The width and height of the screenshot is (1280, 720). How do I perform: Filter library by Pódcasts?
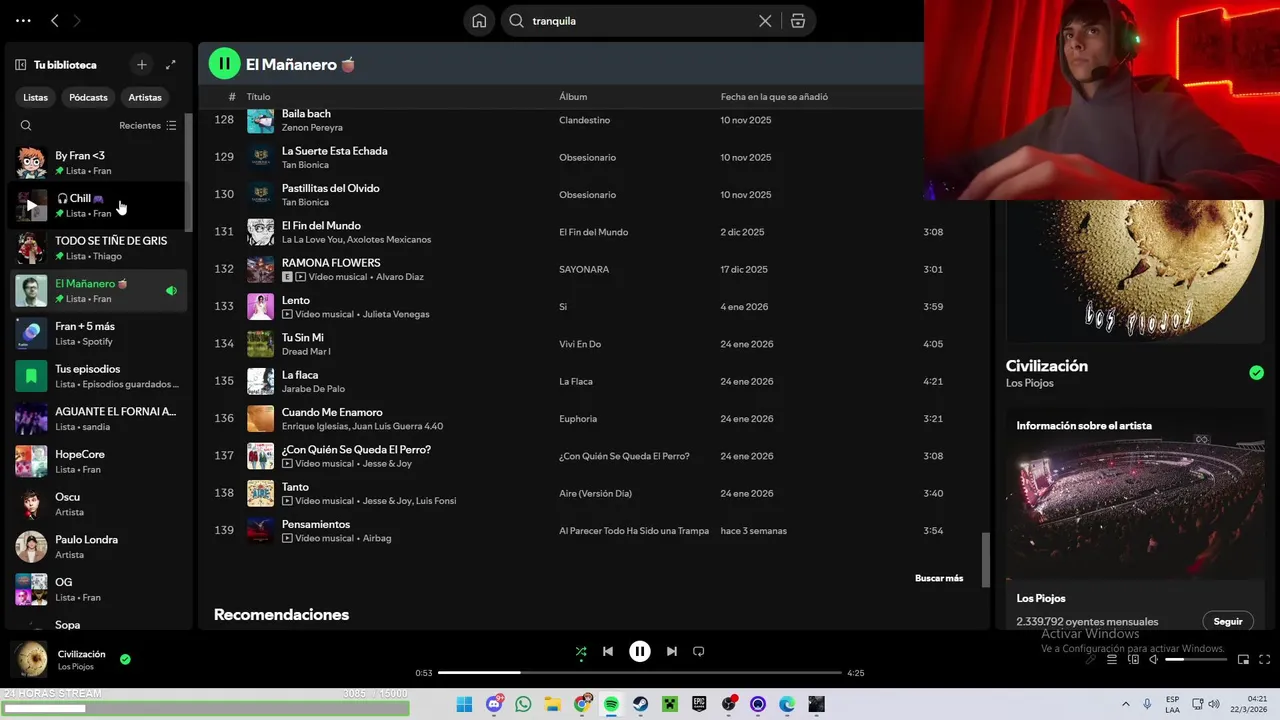tap(88, 97)
